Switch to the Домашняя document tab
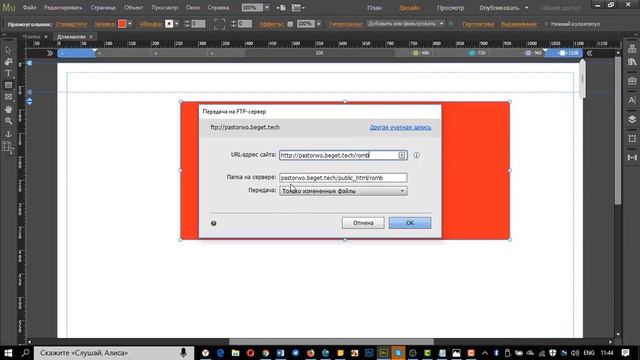Viewport: 640px width, 360px height. (x=71, y=37)
